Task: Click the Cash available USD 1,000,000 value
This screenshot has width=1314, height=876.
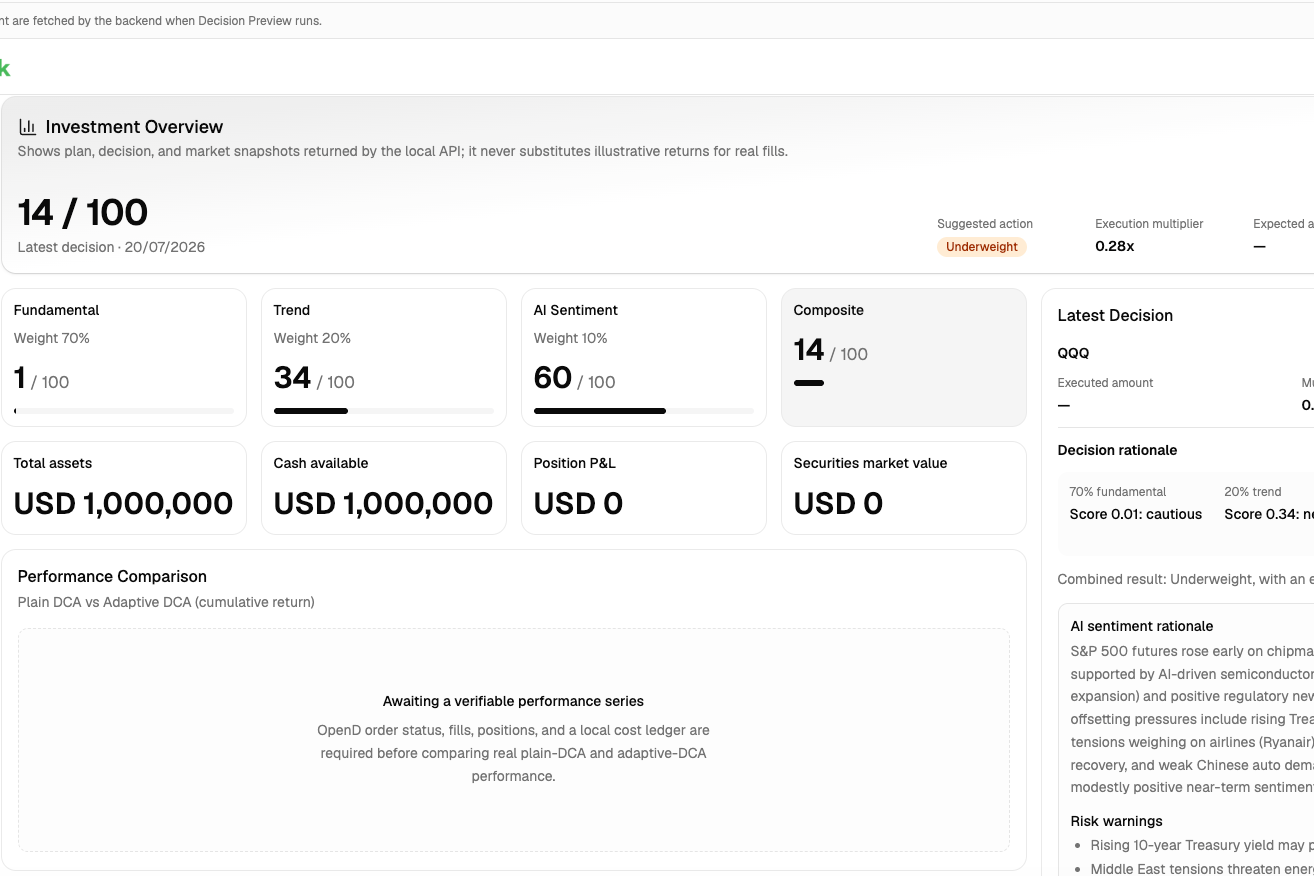Action: pos(384,503)
